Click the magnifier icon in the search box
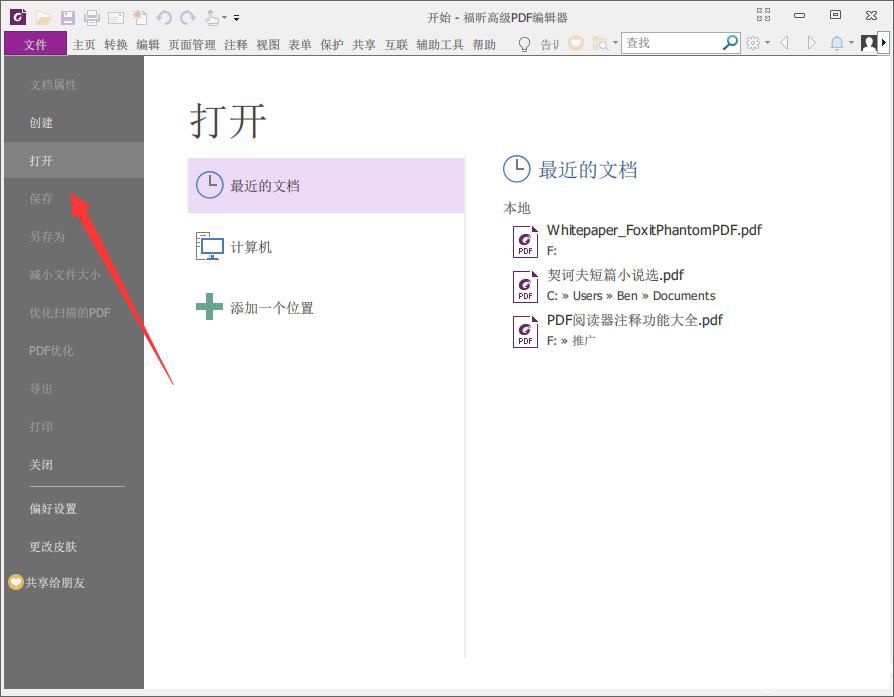 coord(729,43)
